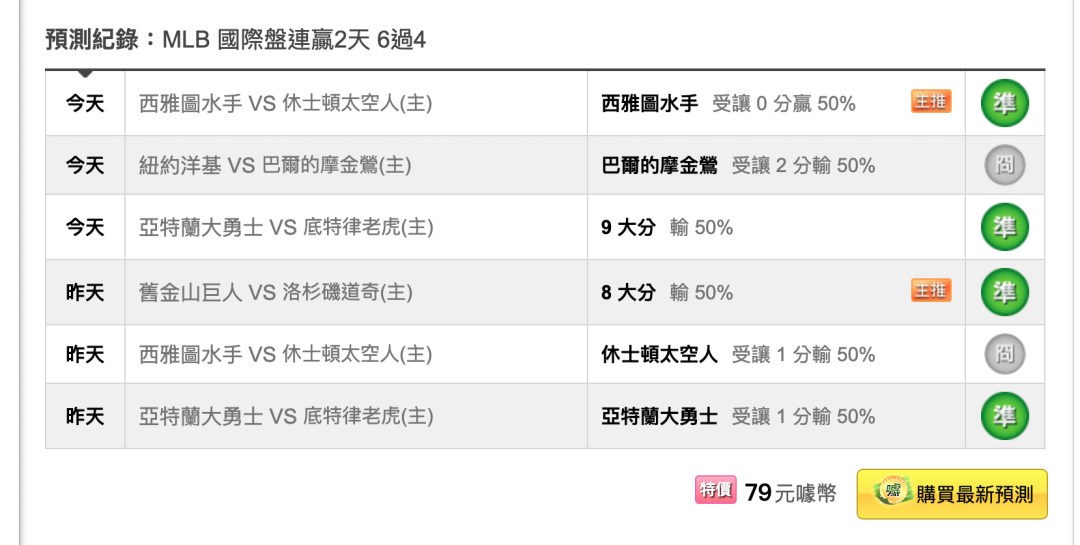Click the pink 特價 badge
Screen dimensions: 1080x545
716,490
